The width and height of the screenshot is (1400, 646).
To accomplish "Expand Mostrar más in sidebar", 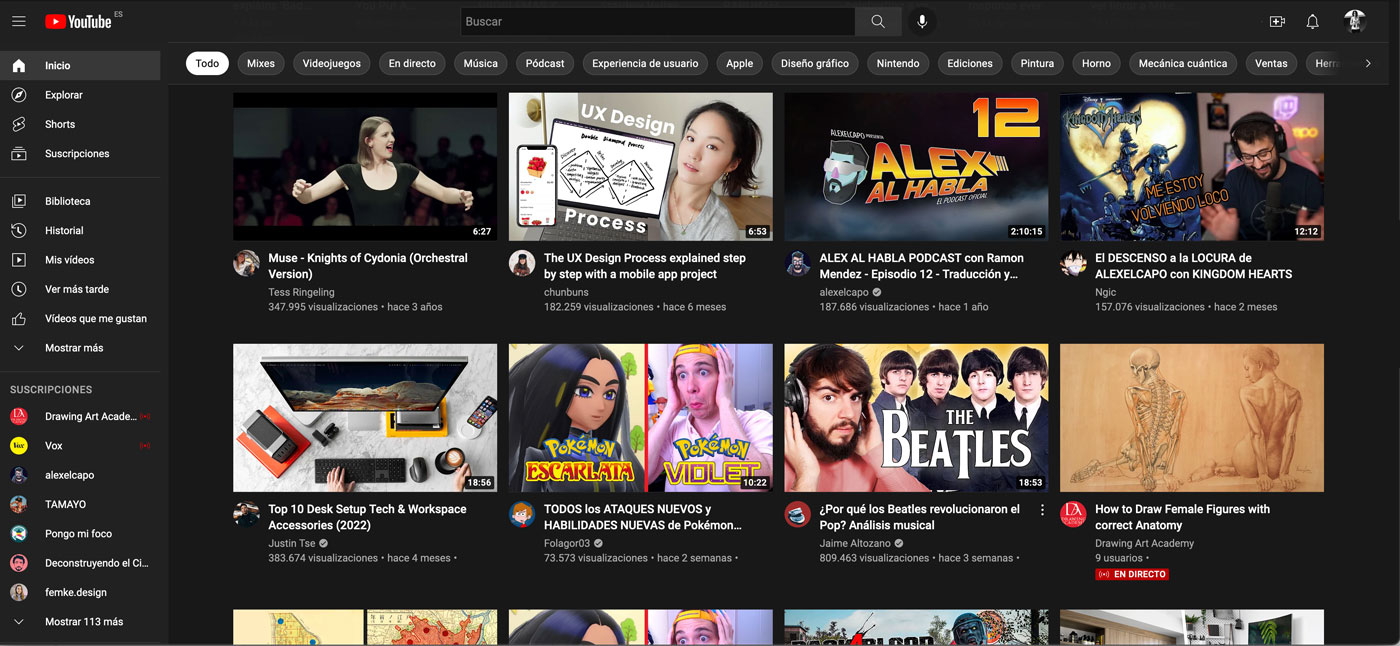I will coord(80,347).
